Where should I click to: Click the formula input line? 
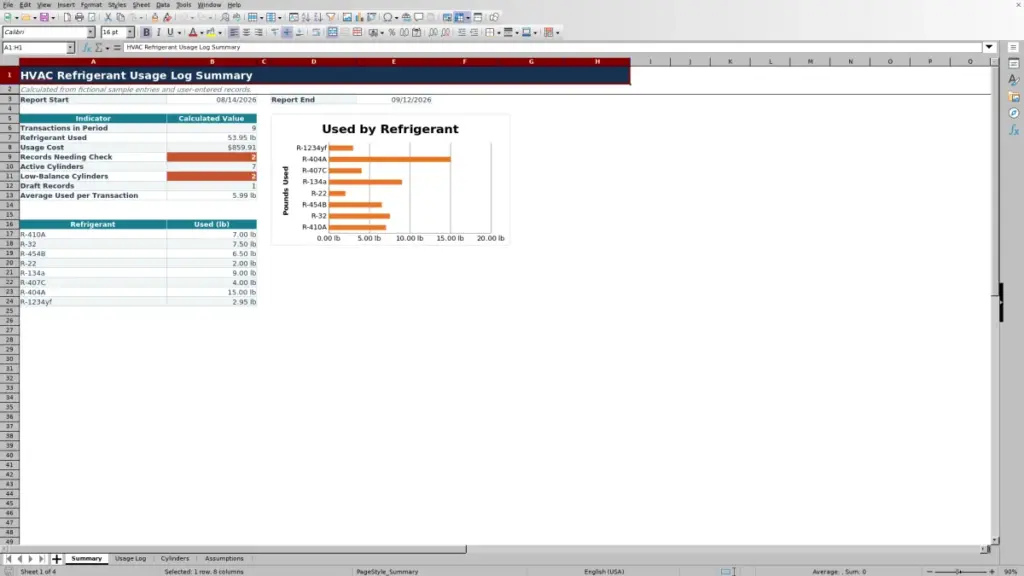point(552,47)
